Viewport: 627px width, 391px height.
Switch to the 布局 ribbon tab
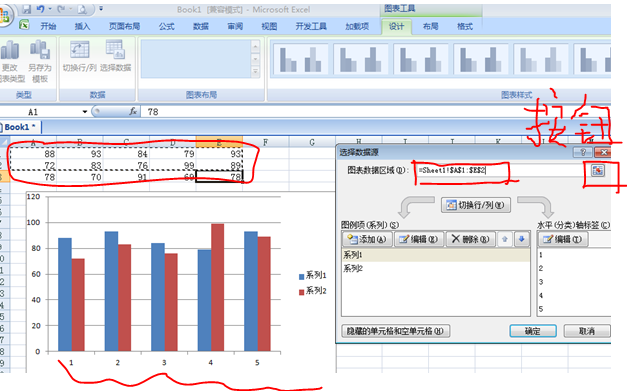click(431, 26)
